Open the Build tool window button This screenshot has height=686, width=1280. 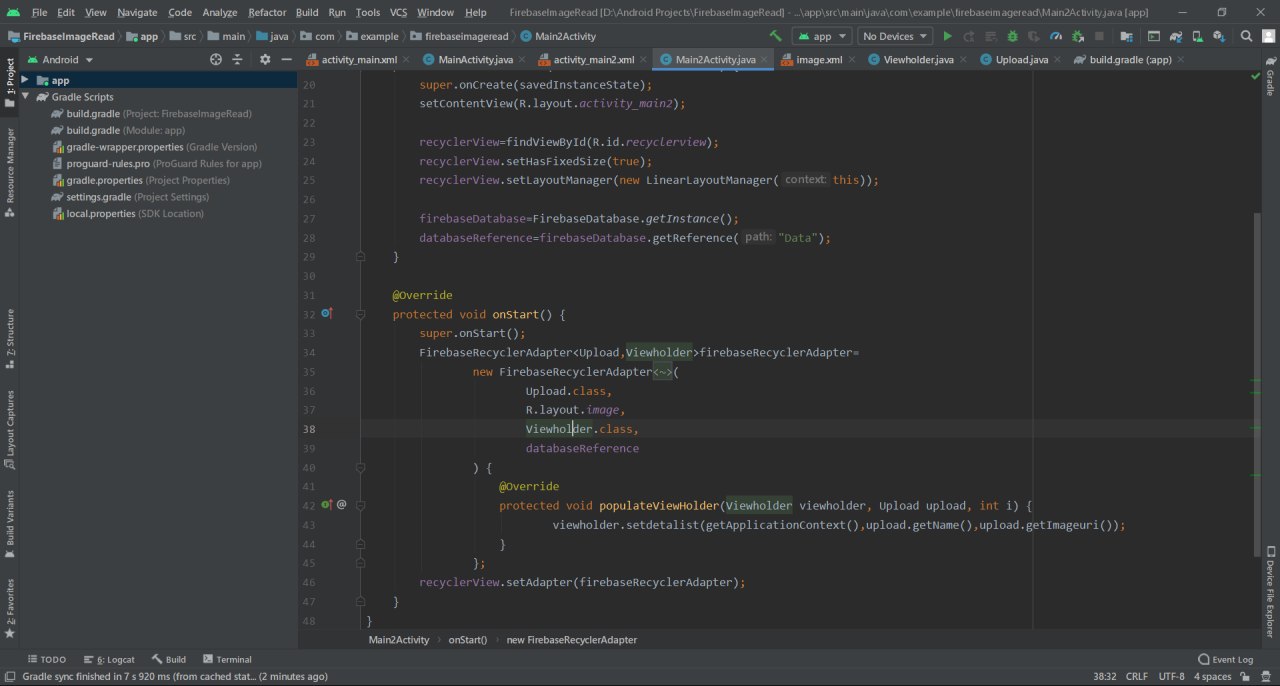169,660
